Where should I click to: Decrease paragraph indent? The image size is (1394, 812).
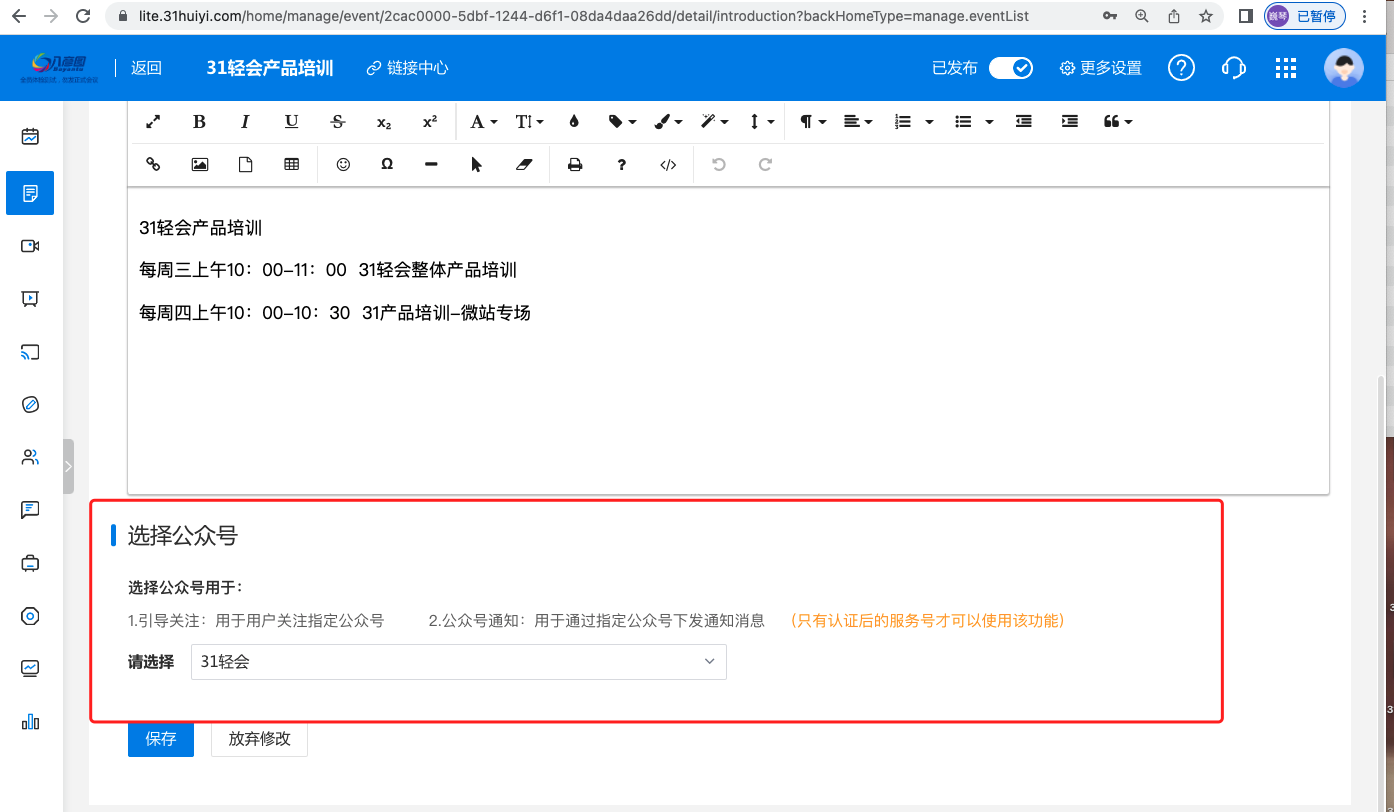[x=1023, y=121]
